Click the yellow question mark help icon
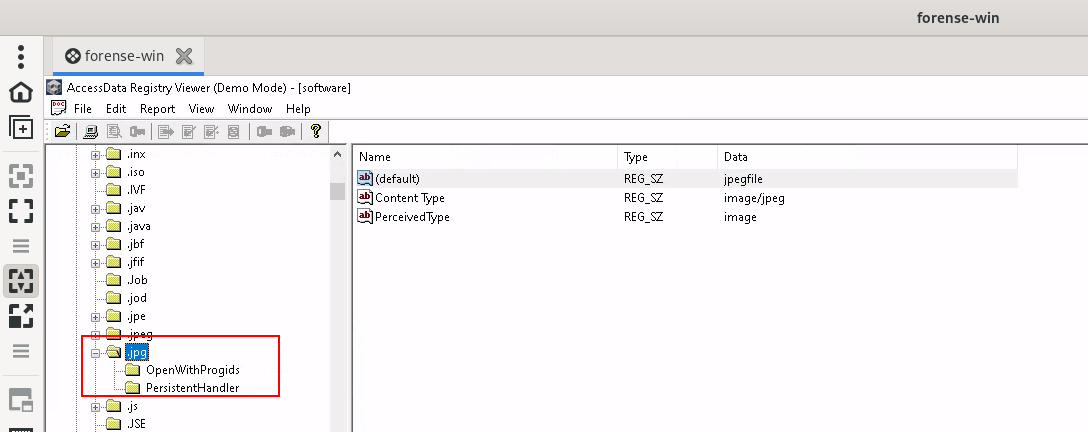Screen dimensions: 1088x432 point(316,131)
